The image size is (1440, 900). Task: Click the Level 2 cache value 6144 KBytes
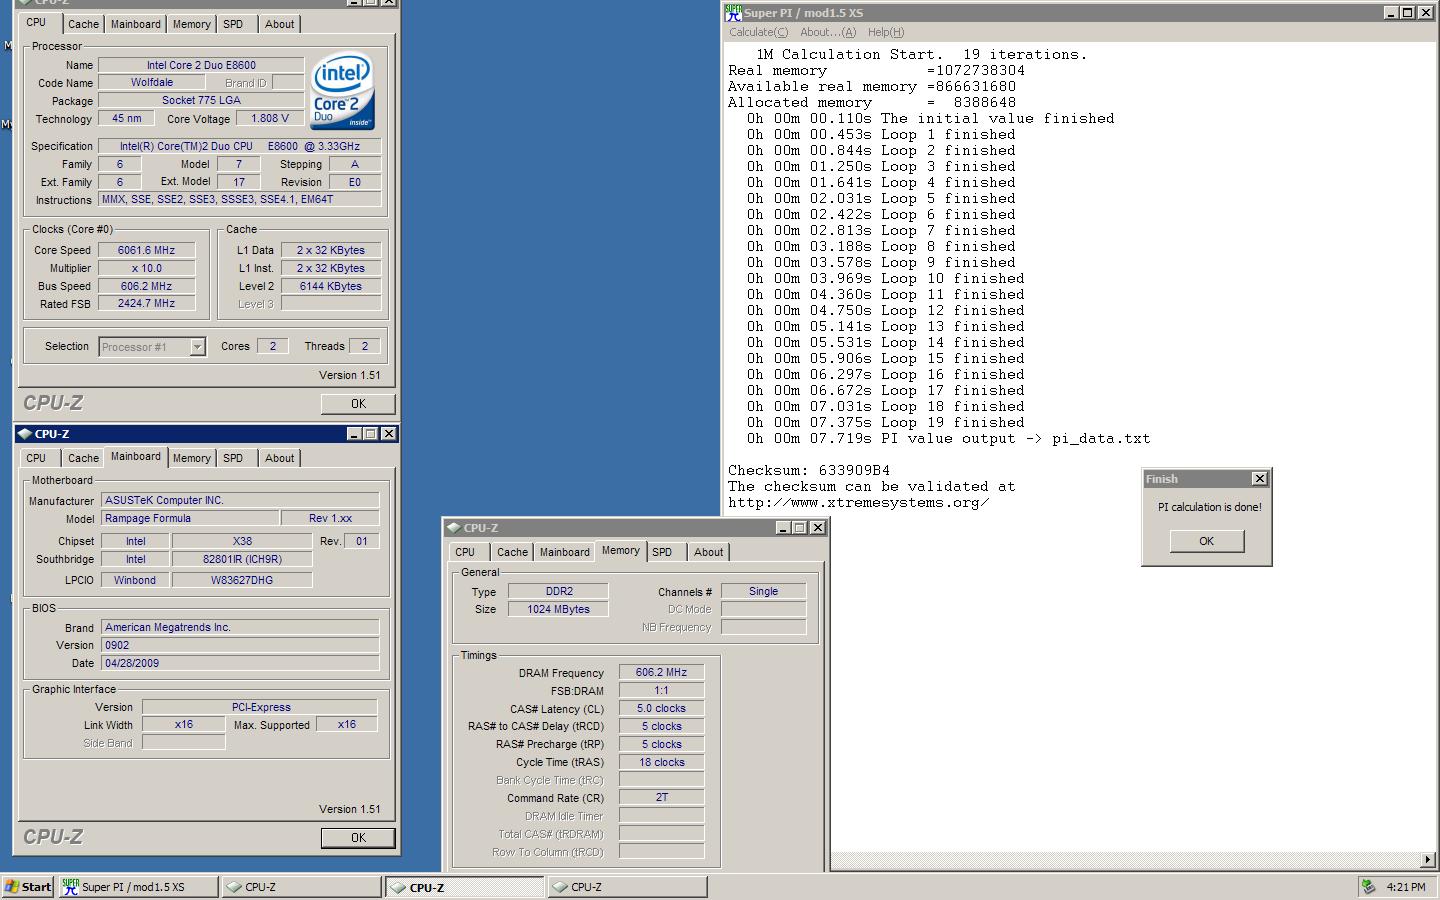pyautogui.click(x=331, y=287)
